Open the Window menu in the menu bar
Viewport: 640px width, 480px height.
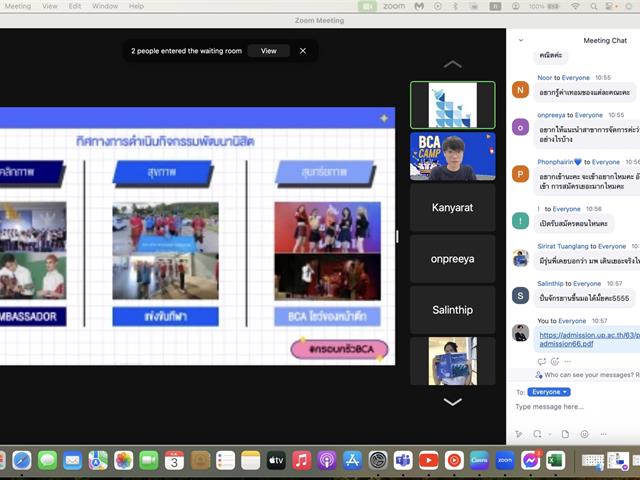[105, 6]
